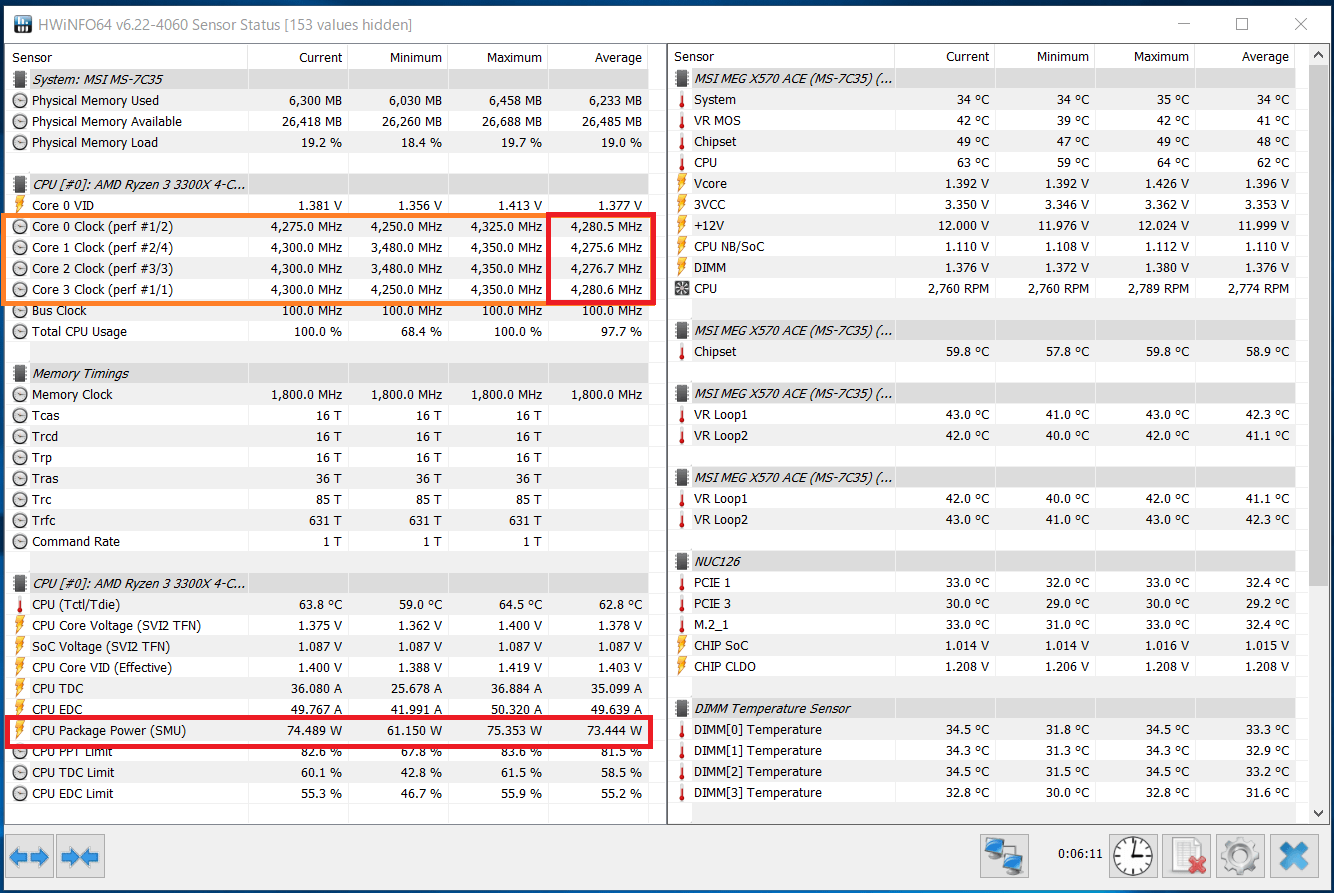Select CPU Package Power (SMU) row
1334x893 pixels.
[327, 730]
